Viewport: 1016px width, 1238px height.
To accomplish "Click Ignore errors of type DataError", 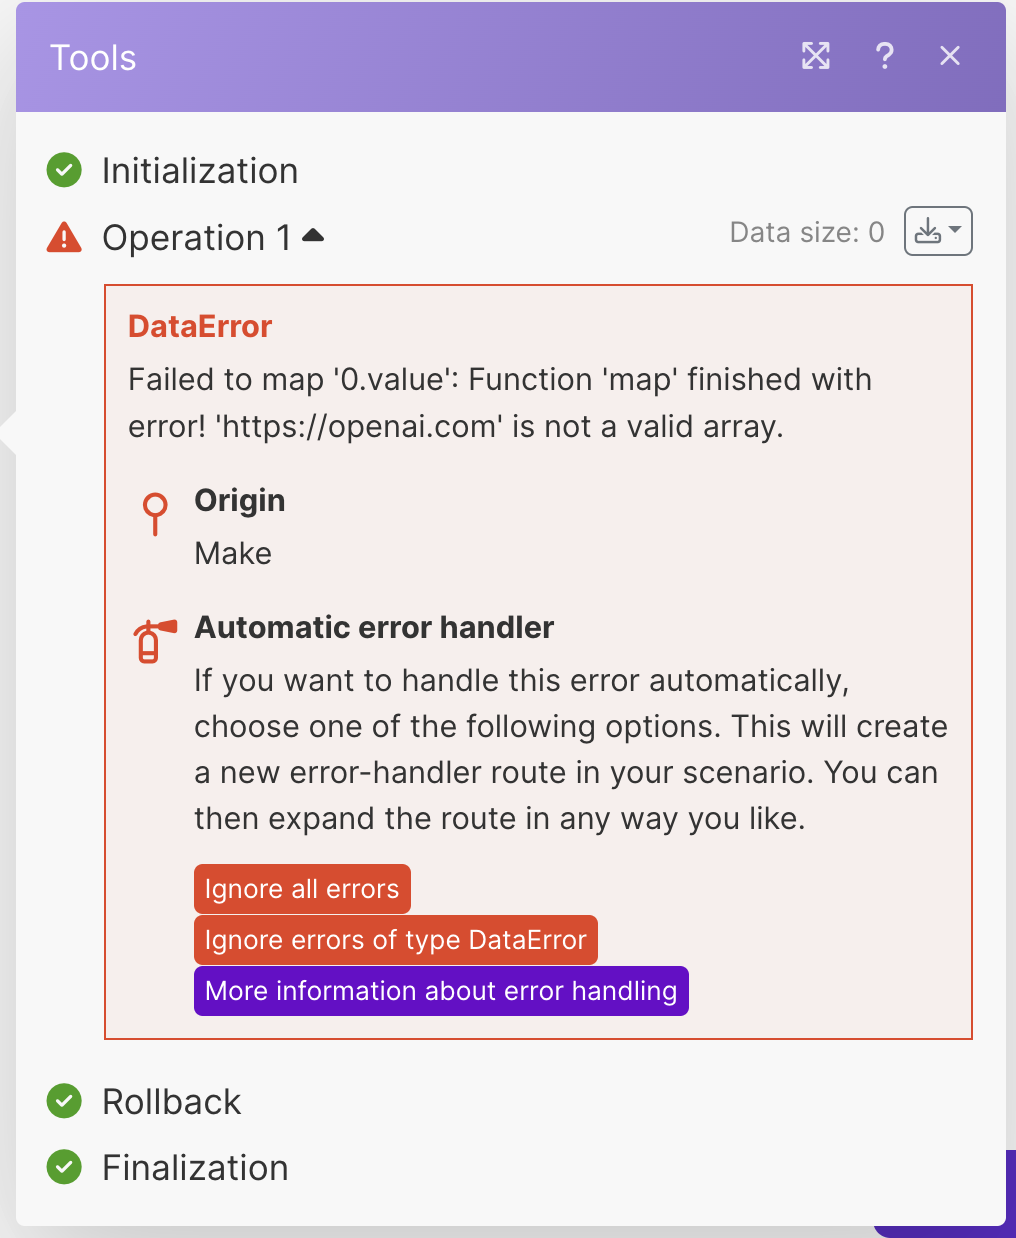I will (395, 940).
